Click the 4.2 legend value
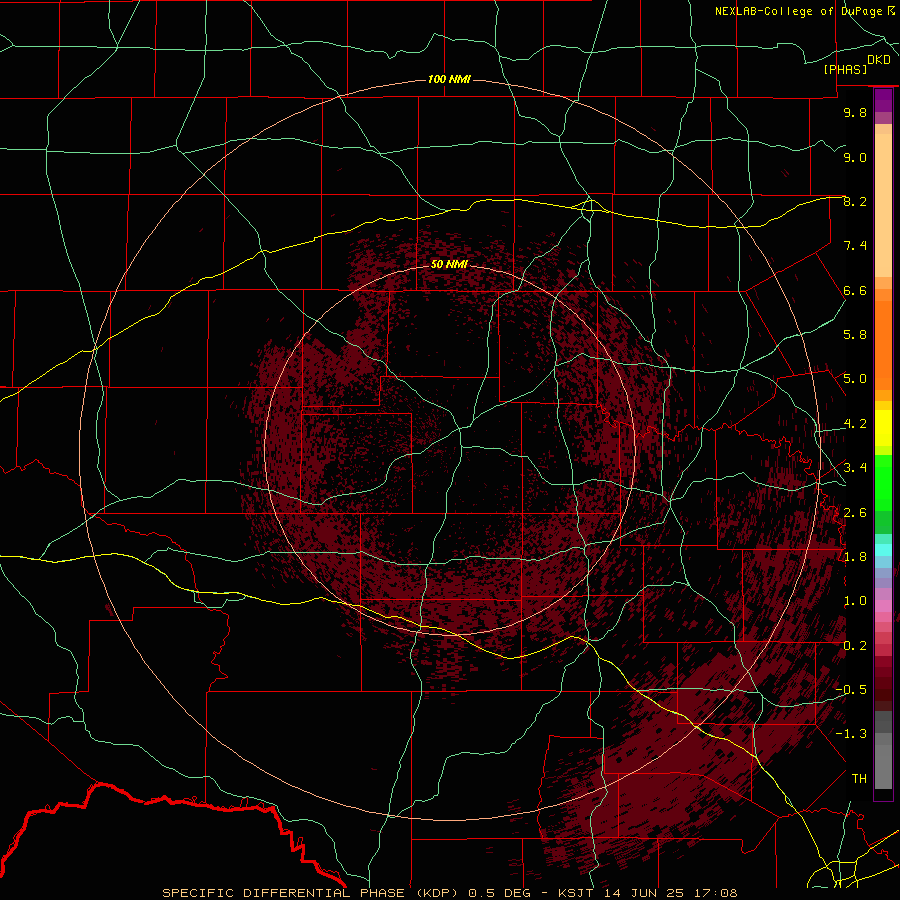Screen dimensions: 900x900 (855, 424)
